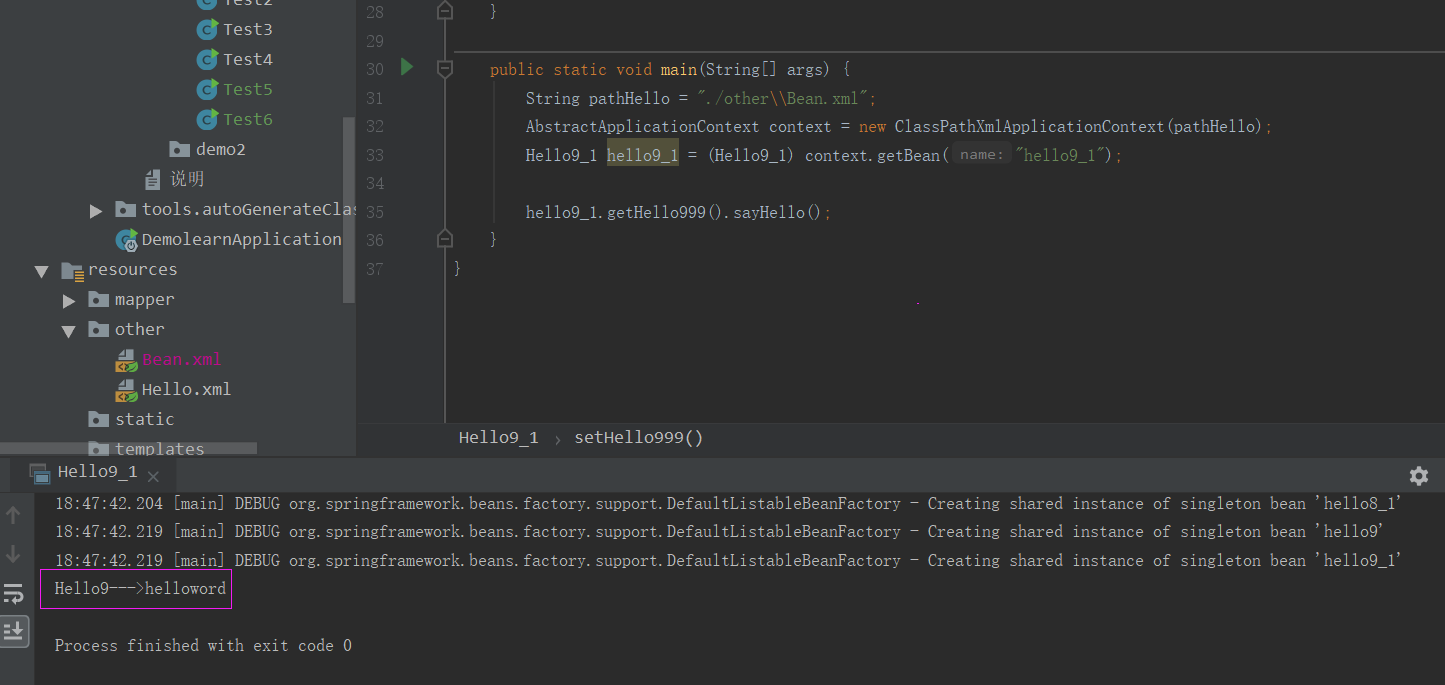Expand the tools.autoGenerateClass package

(x=96, y=210)
